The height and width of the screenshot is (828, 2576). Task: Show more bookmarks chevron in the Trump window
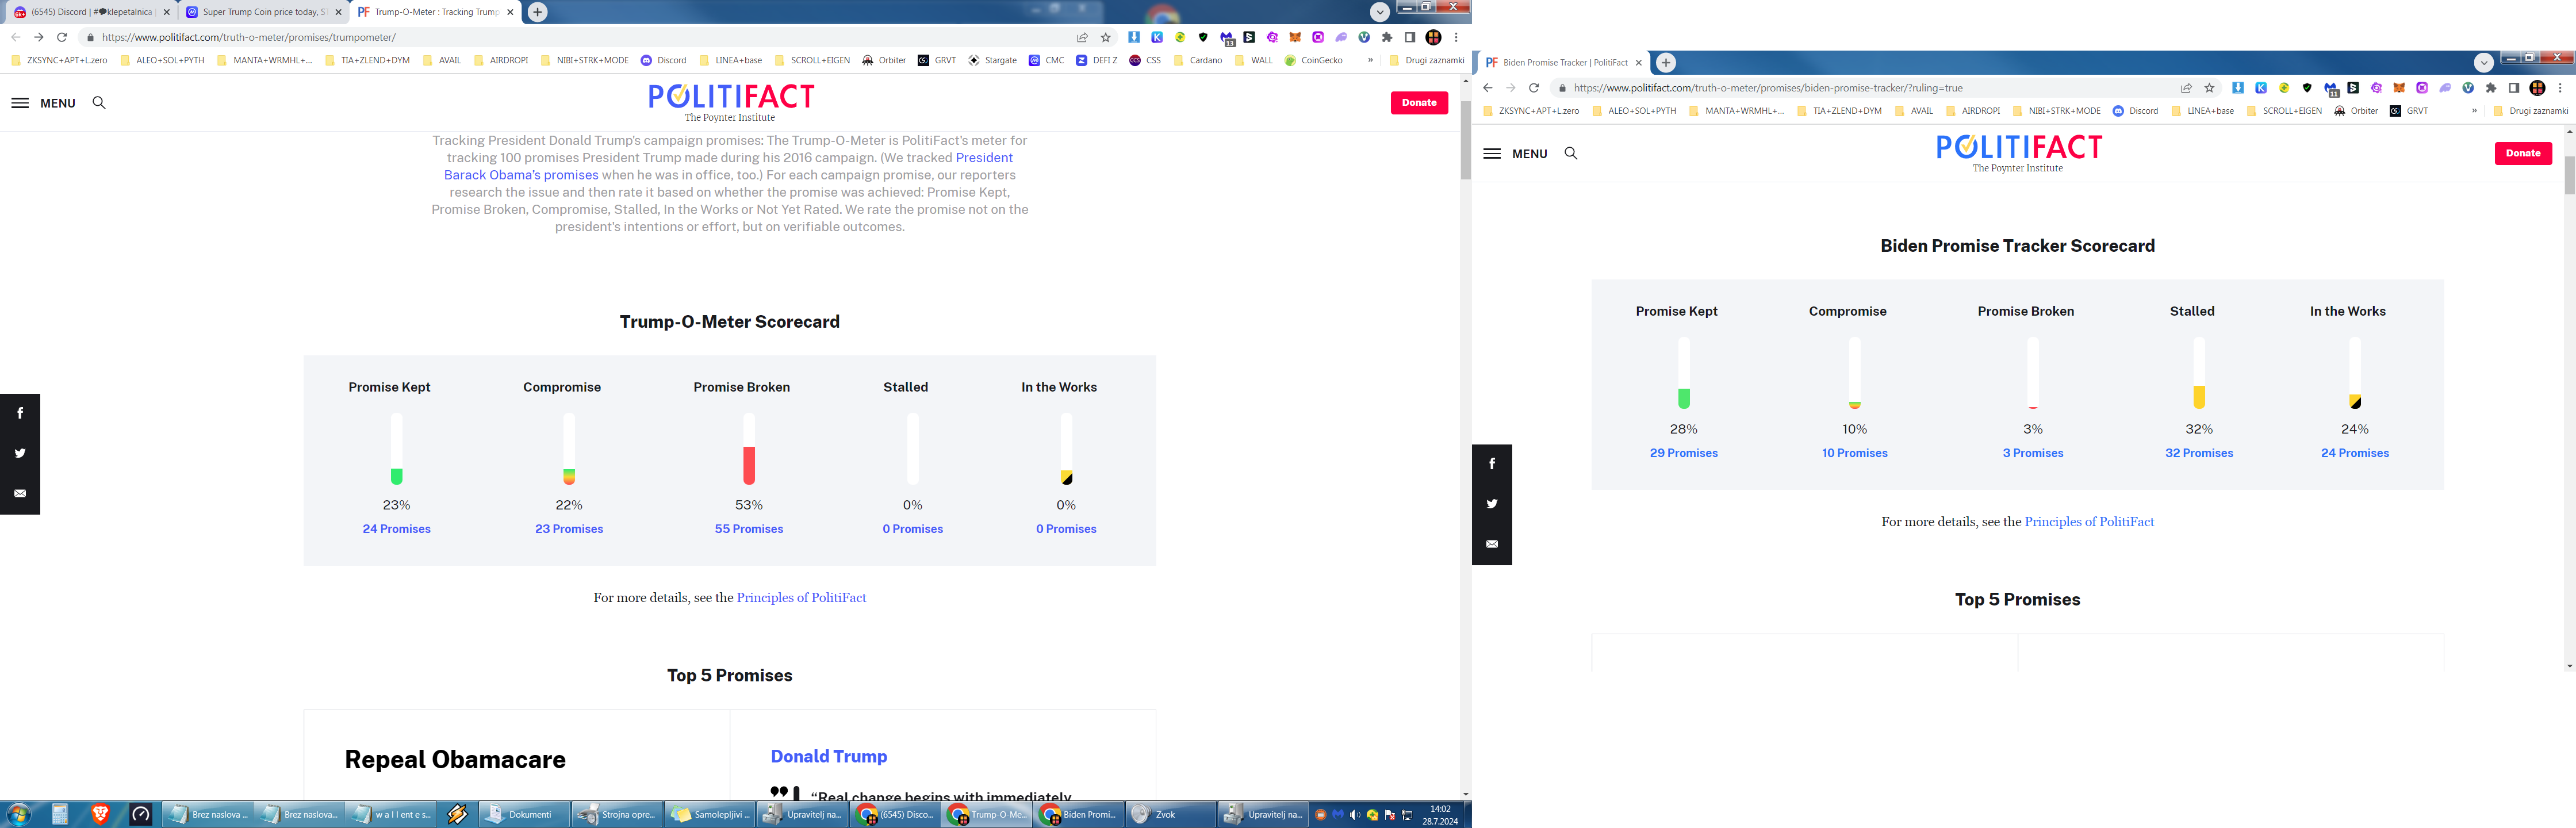coord(1370,60)
